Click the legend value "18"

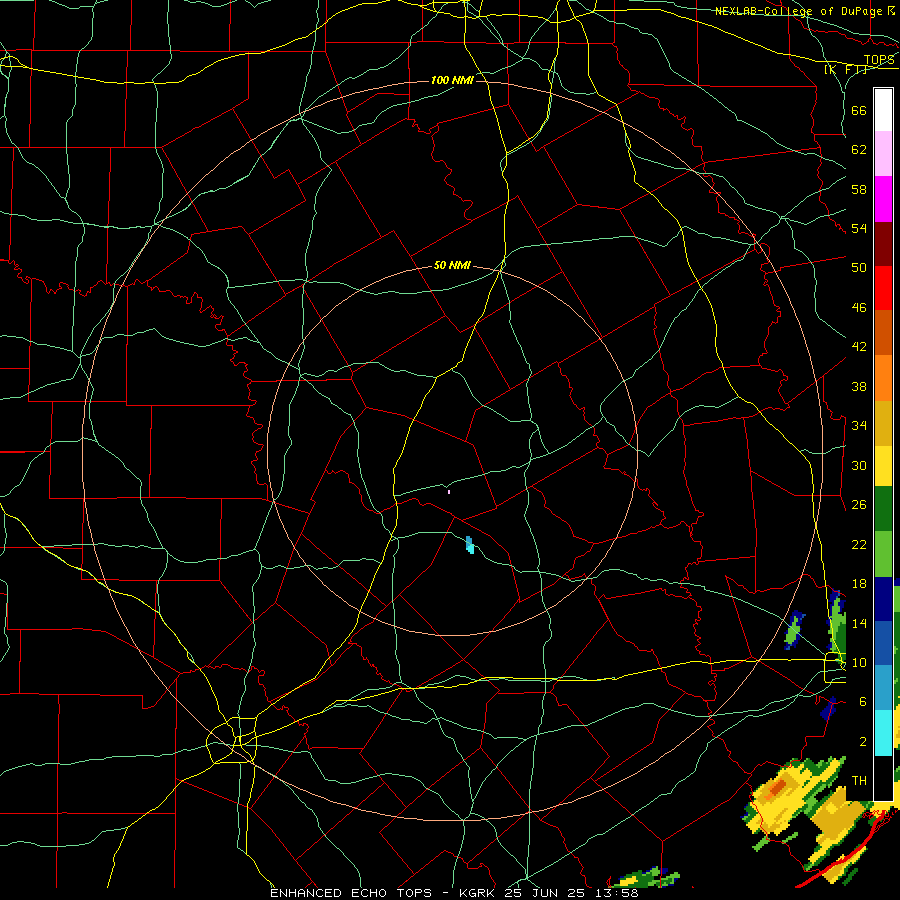tap(859, 584)
